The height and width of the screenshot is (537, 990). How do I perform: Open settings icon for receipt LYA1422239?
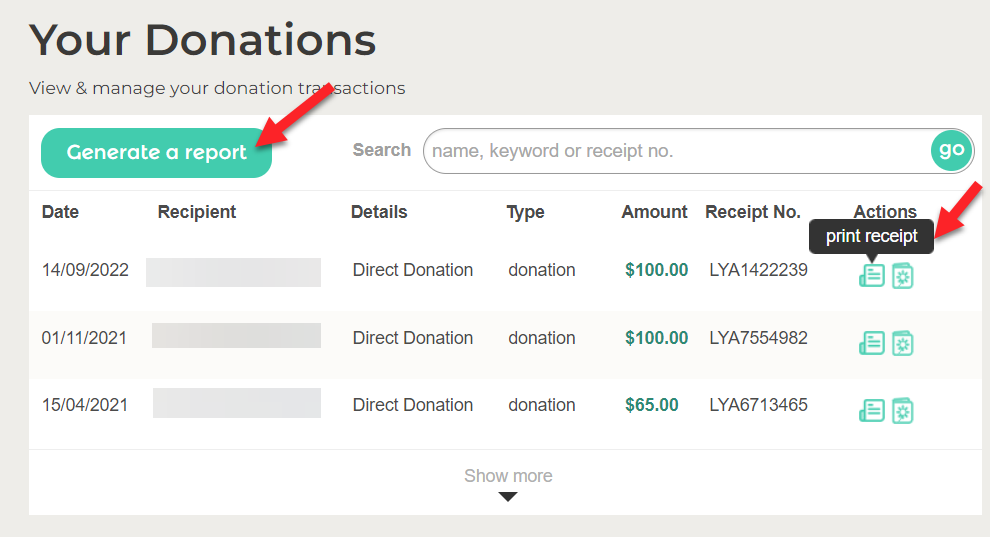click(x=903, y=276)
